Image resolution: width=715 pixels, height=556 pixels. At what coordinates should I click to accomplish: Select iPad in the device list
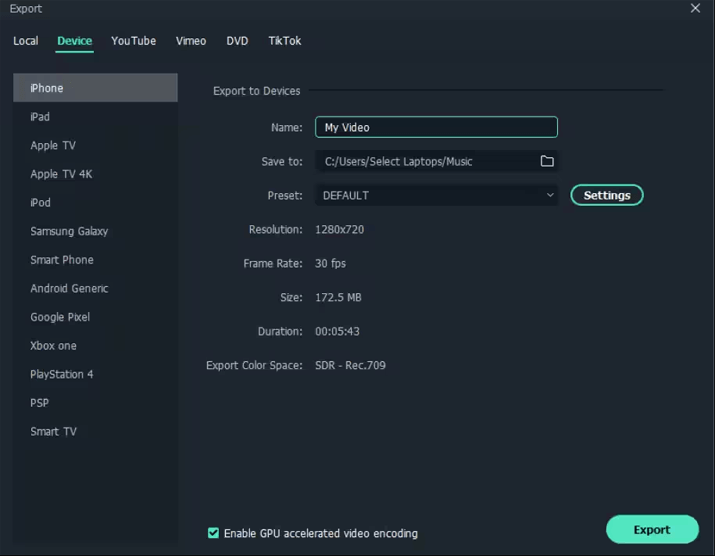pos(95,117)
